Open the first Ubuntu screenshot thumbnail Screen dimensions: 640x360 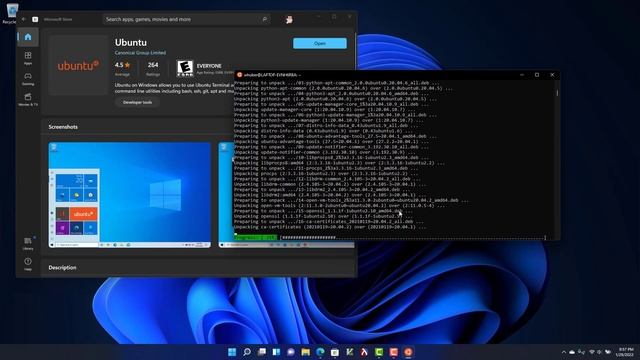click(x=130, y=195)
